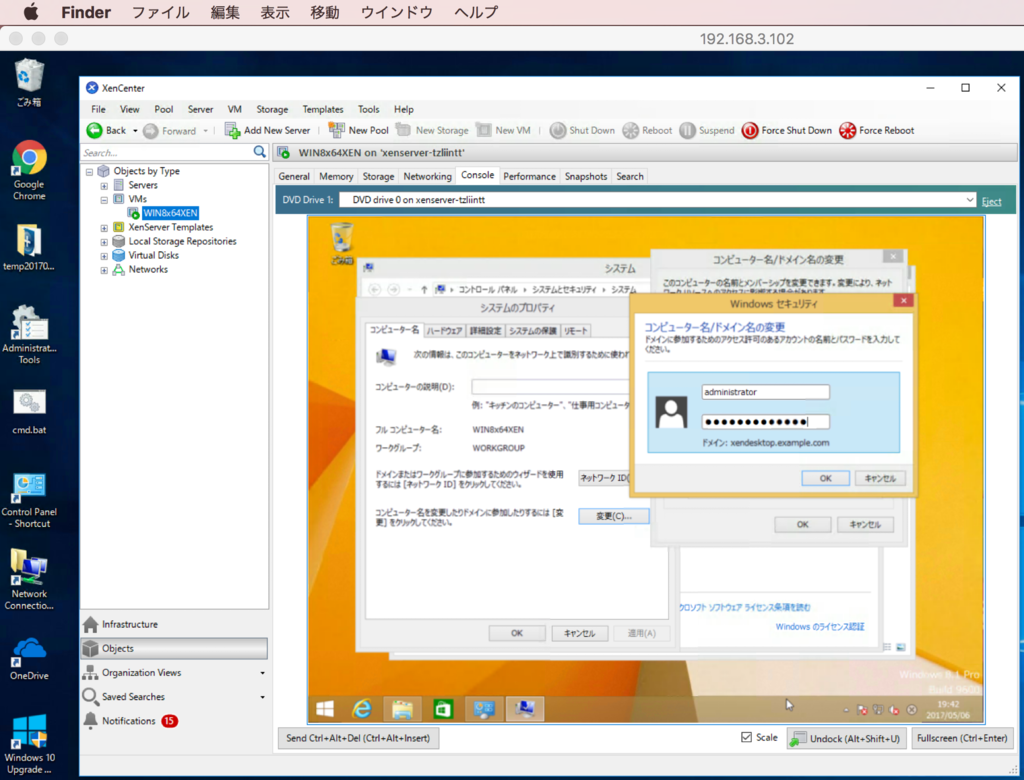Open the Notifications pane
This screenshot has width=1024, height=780.
click(129, 721)
